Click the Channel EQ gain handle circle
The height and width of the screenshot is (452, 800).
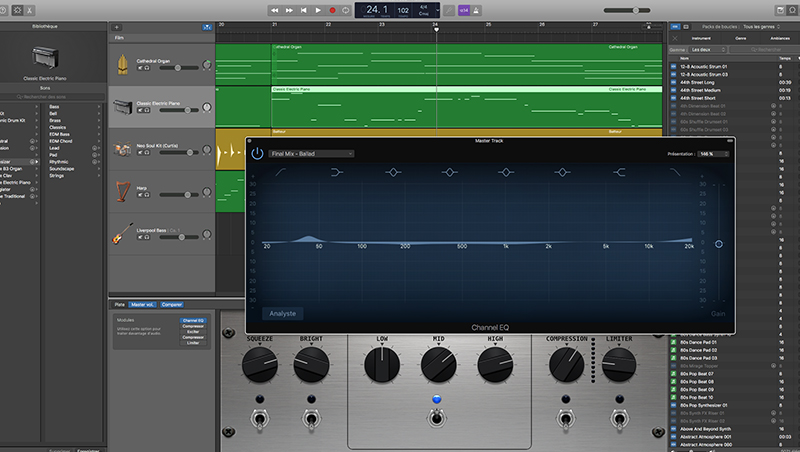click(x=718, y=244)
